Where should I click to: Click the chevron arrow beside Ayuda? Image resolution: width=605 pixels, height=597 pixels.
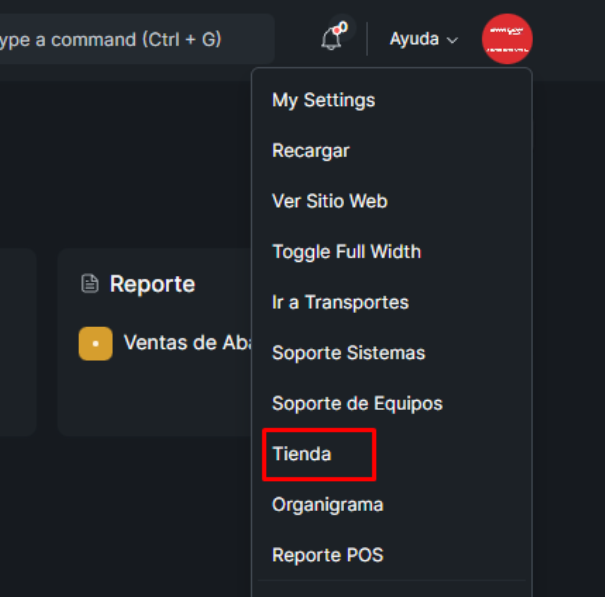click(452, 40)
